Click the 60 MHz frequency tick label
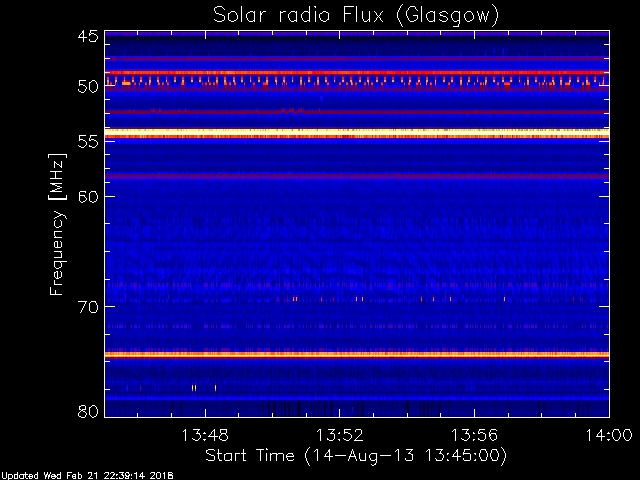Viewport: 640px width, 480px height. (x=87, y=197)
